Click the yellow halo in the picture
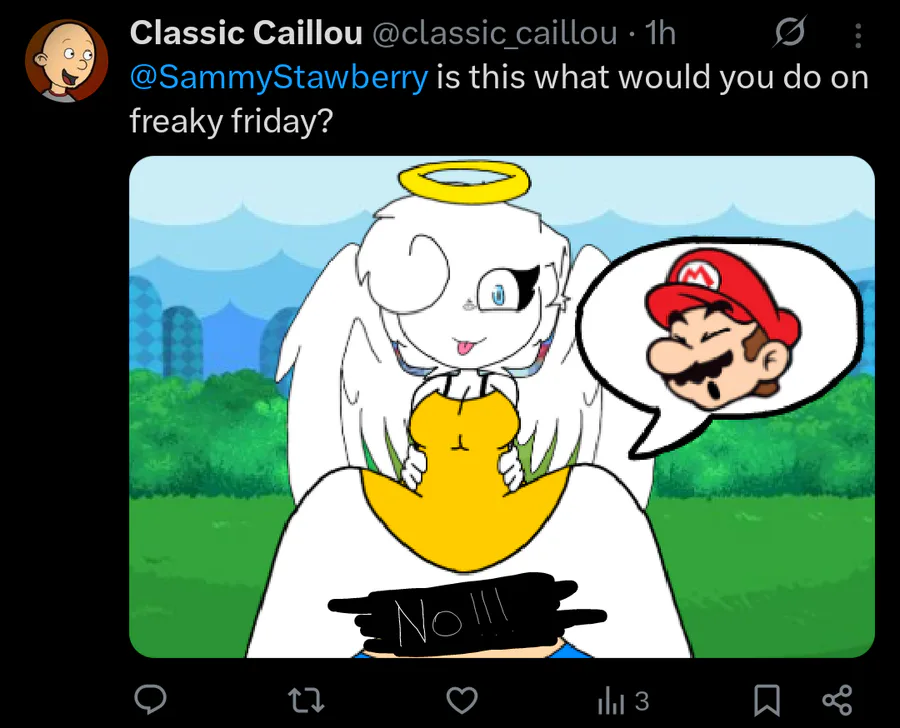This screenshot has height=728, width=900. [465, 182]
